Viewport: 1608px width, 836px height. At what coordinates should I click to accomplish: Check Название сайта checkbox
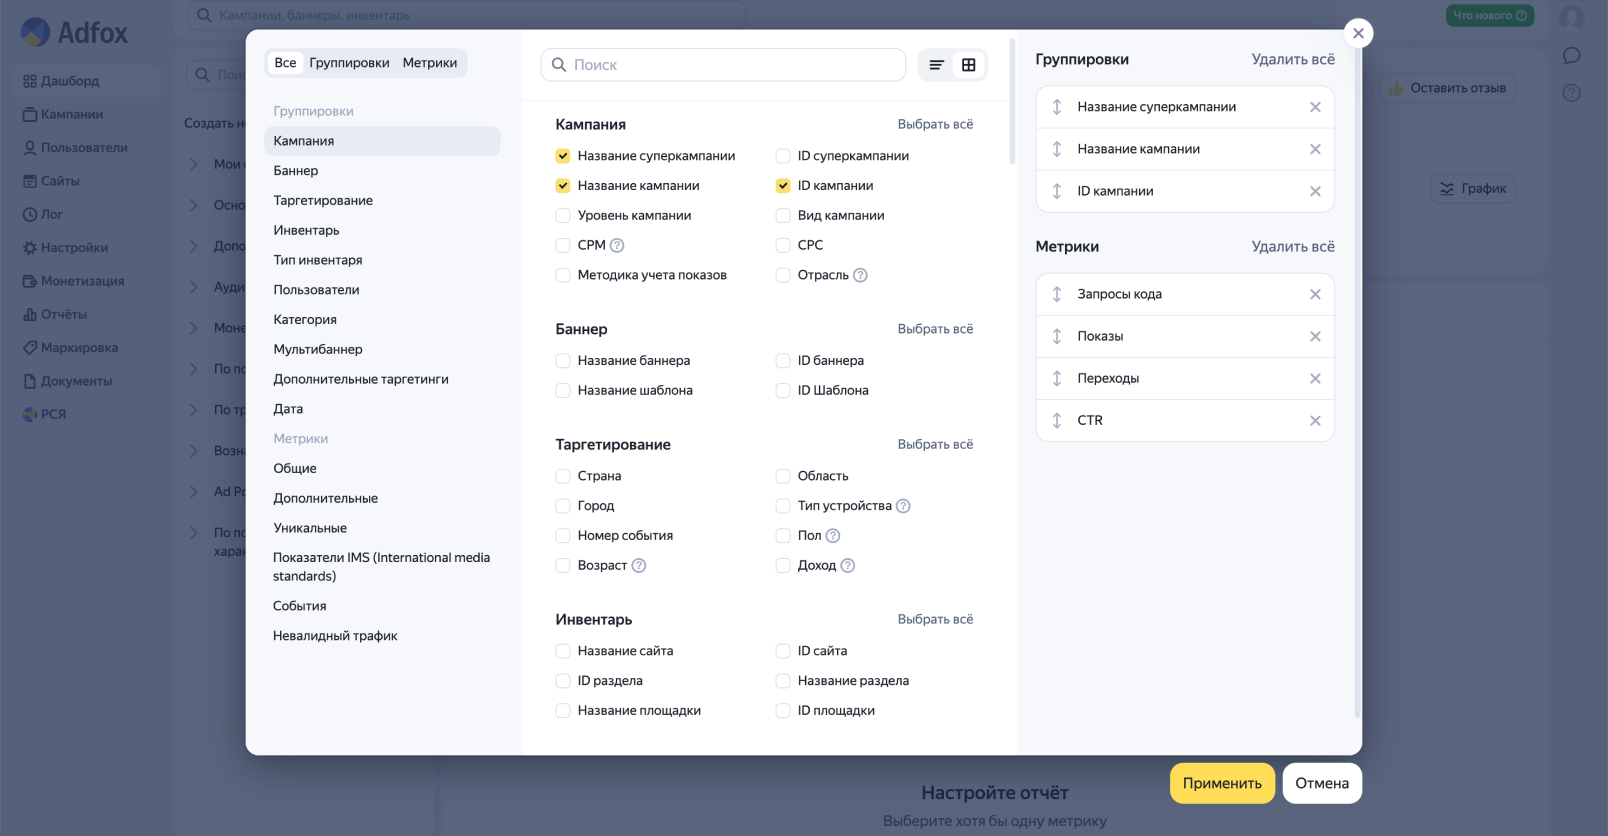click(x=563, y=651)
